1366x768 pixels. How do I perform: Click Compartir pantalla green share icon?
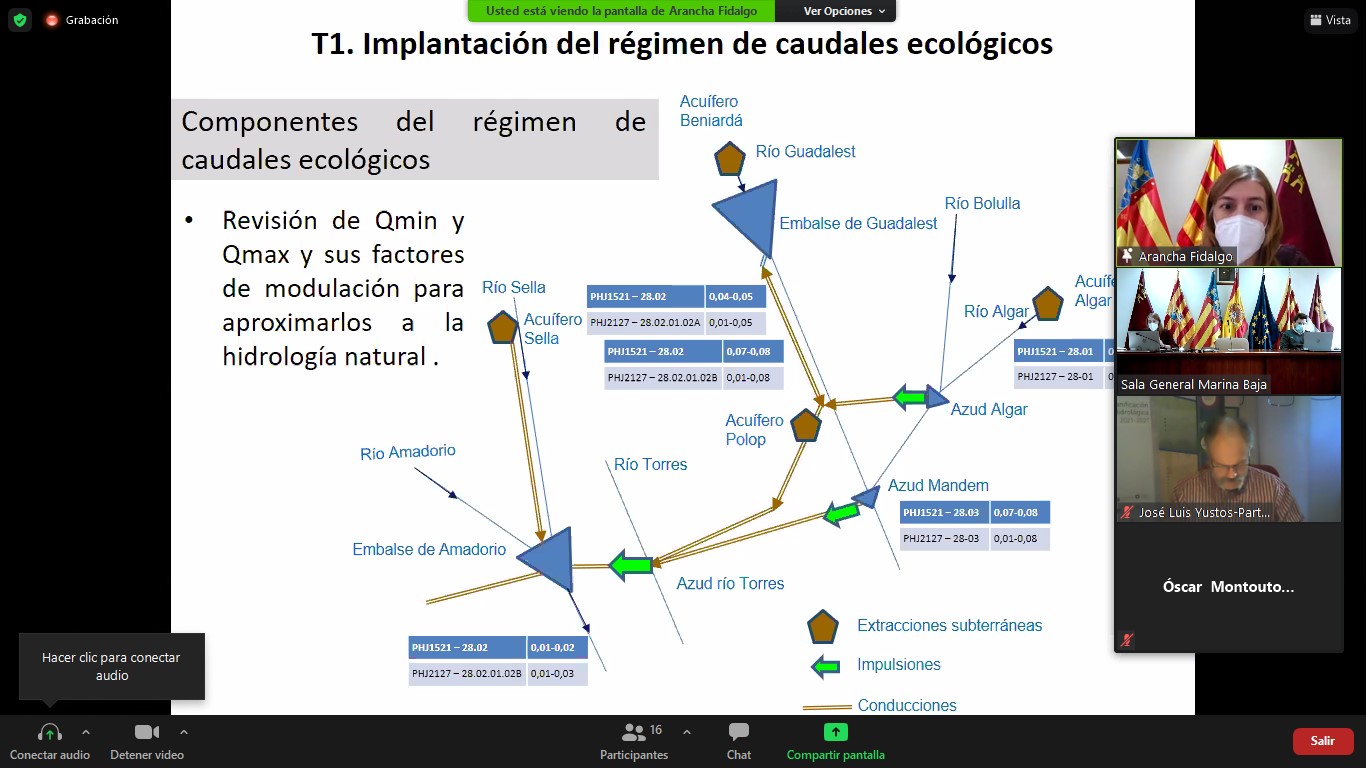click(835, 732)
